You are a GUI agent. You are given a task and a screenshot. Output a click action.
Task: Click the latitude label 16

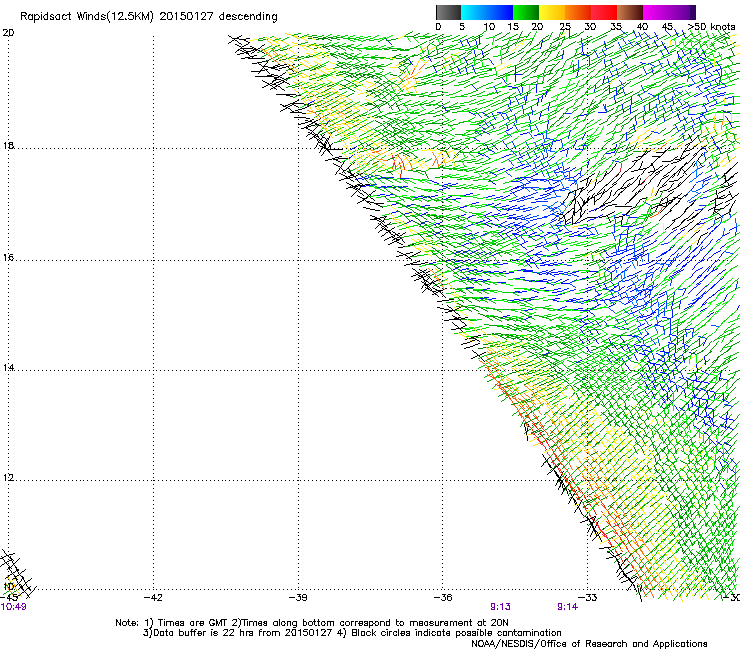pos(8,258)
